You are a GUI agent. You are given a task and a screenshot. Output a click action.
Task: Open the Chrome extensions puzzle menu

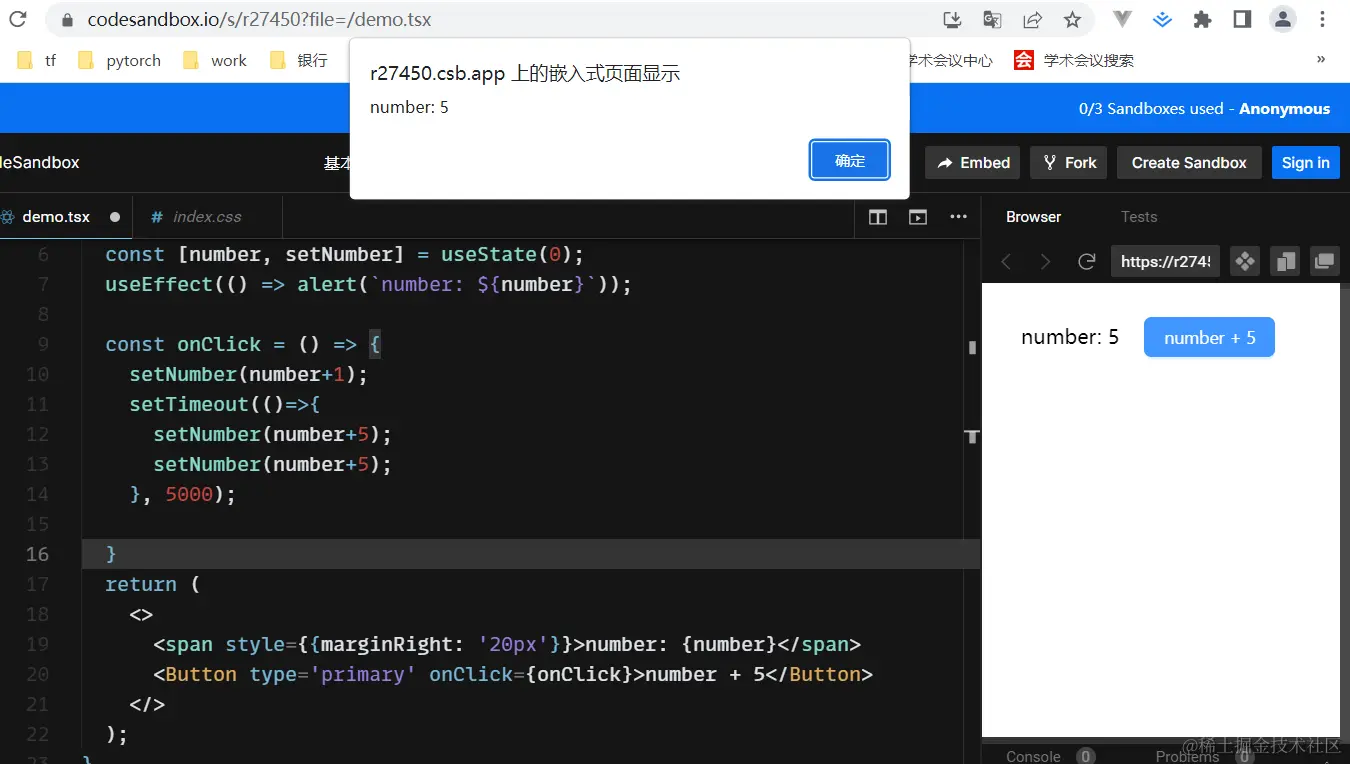[1202, 19]
